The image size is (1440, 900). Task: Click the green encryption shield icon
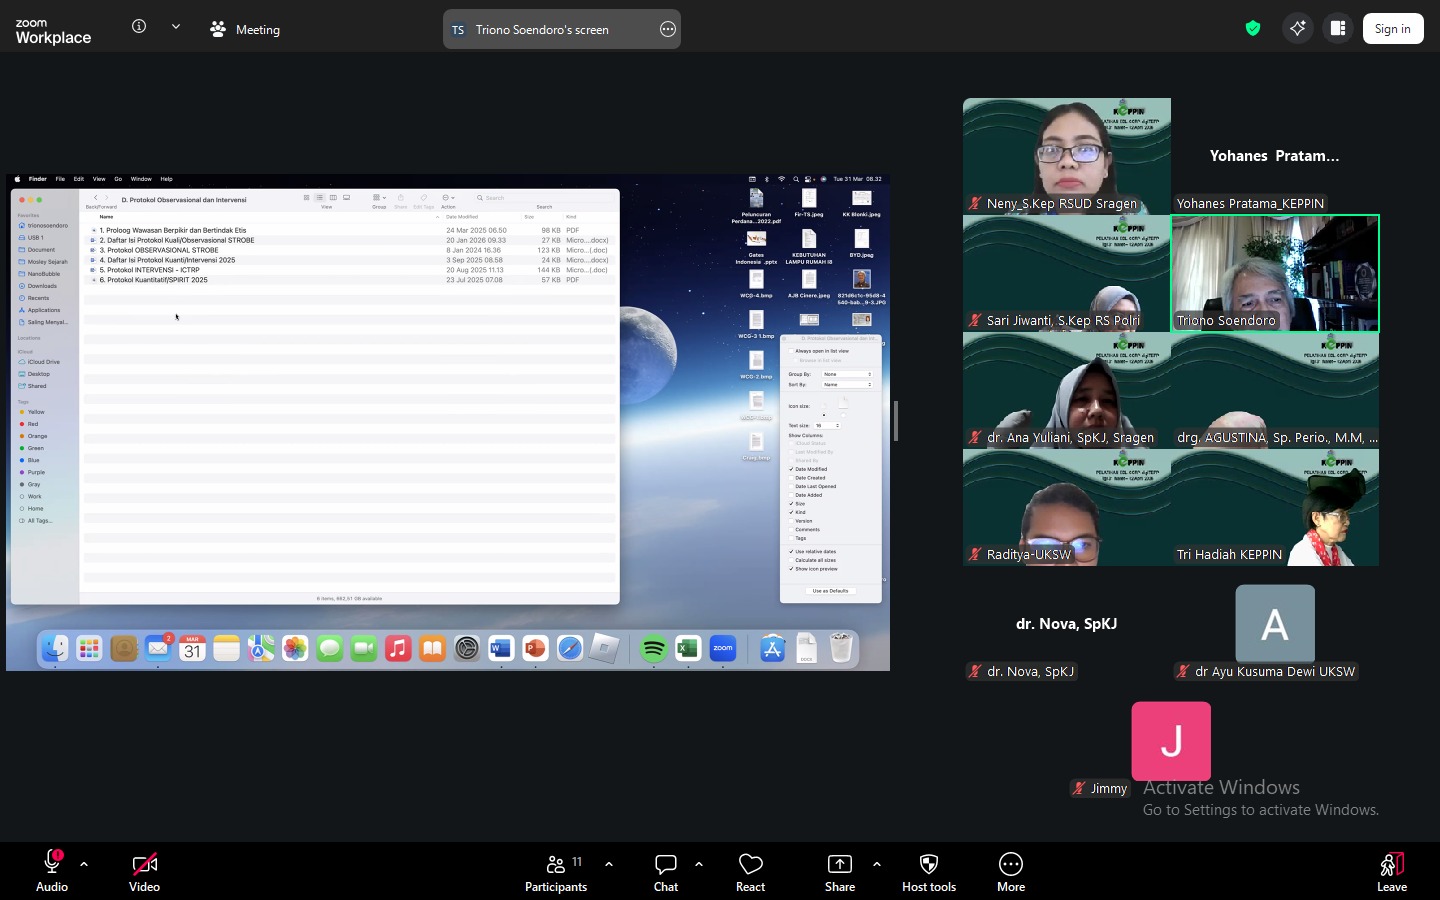tap(1253, 29)
